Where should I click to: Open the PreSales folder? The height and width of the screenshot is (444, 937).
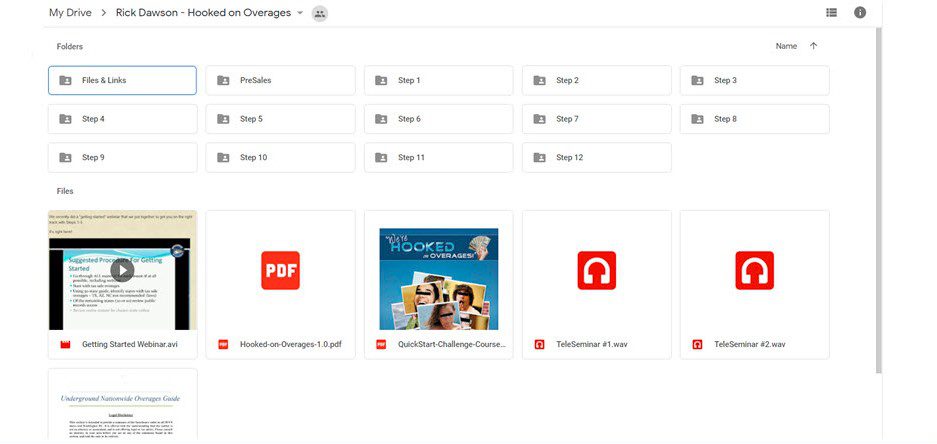click(280, 80)
